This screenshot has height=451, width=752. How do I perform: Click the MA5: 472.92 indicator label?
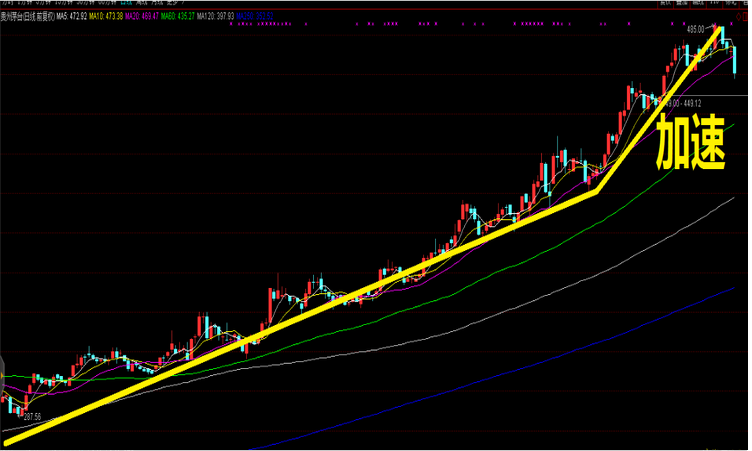[71, 16]
